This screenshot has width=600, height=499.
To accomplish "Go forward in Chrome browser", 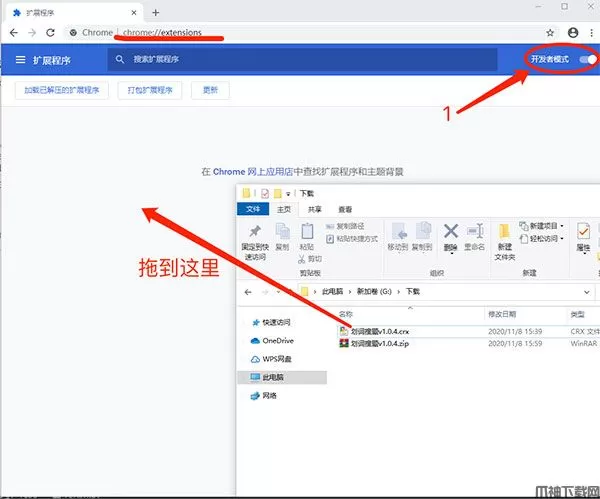I will pyautogui.click(x=32, y=33).
